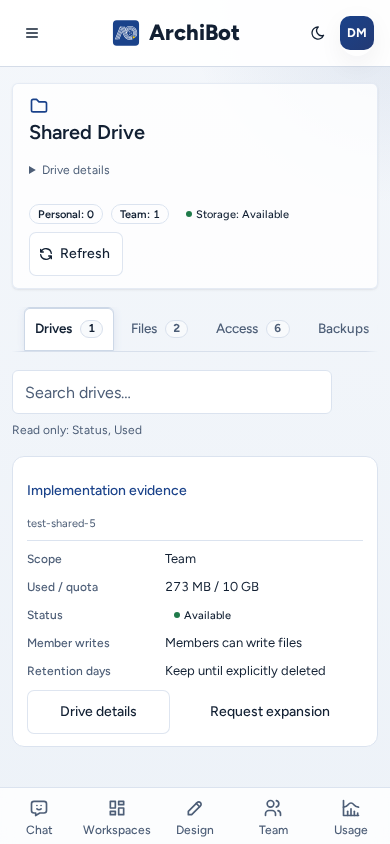Viewport: 390px width, 844px height.
Task: Toggle dark mode moon icon
Action: point(317,33)
